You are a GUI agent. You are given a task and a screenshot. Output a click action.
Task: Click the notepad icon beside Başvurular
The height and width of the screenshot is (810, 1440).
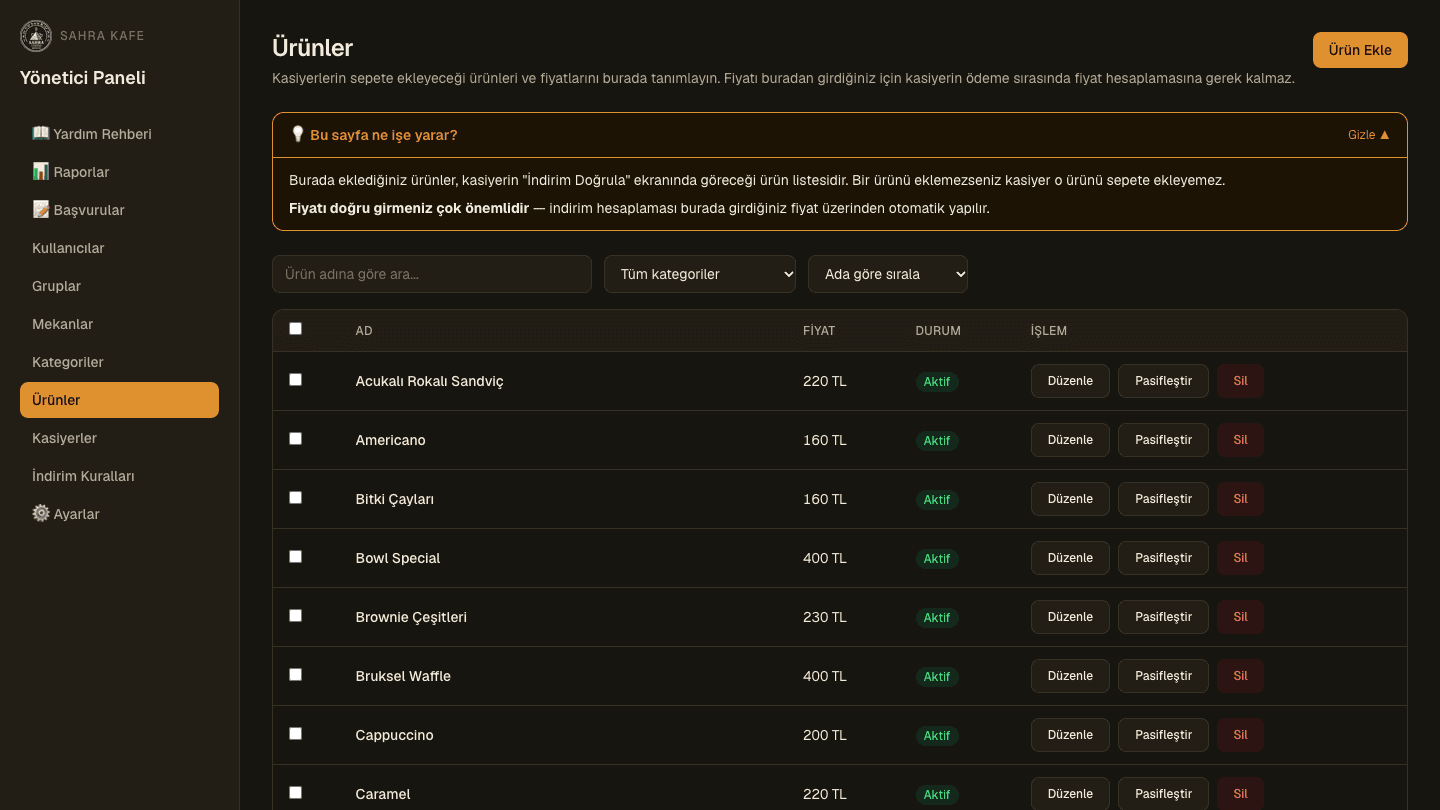41,209
